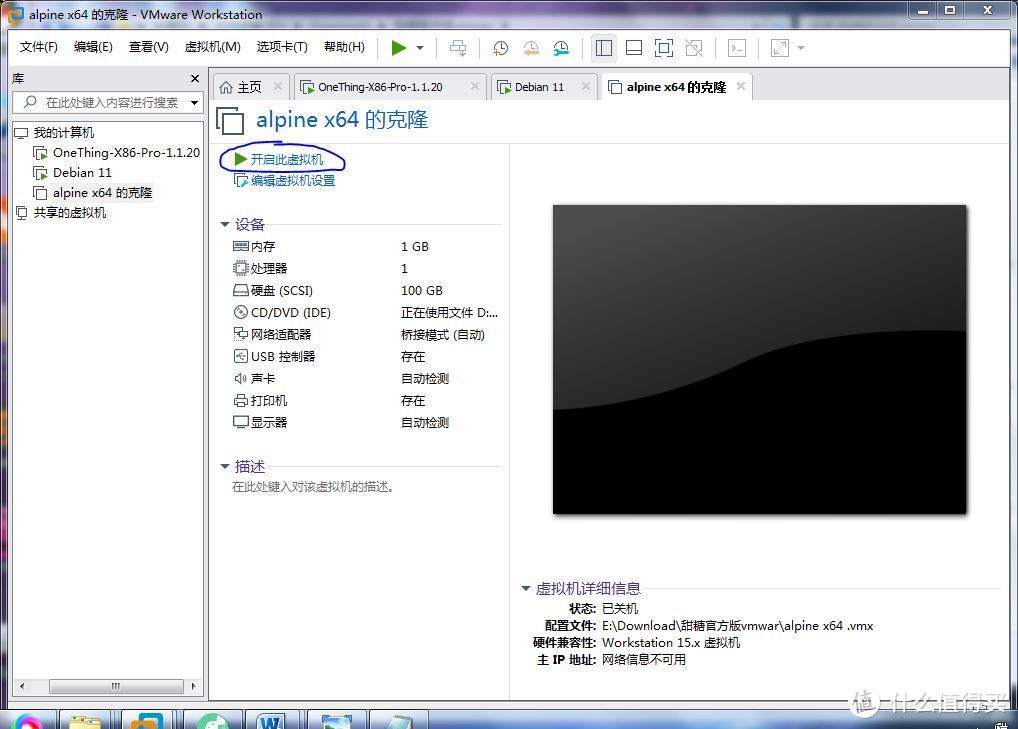Image resolution: width=1018 pixels, height=729 pixels.
Task: Switch to full screen mode
Action: pyautogui.click(x=663, y=47)
